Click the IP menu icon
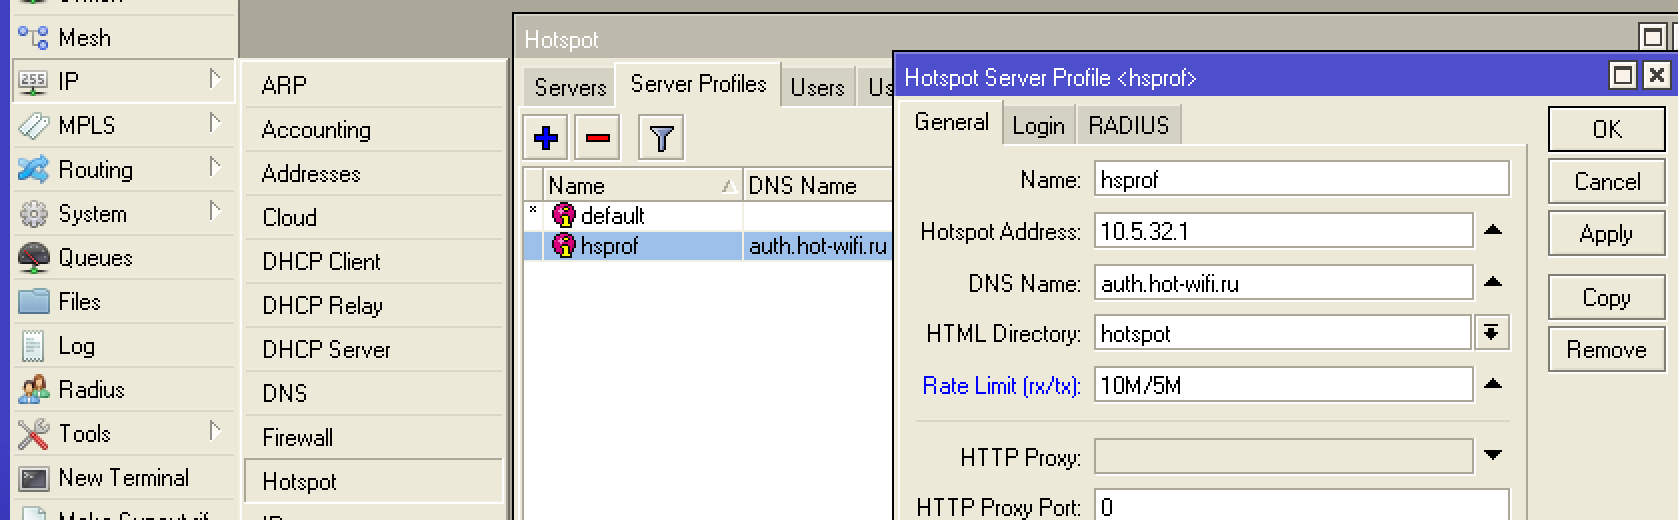The height and width of the screenshot is (520, 1678). (x=33, y=82)
